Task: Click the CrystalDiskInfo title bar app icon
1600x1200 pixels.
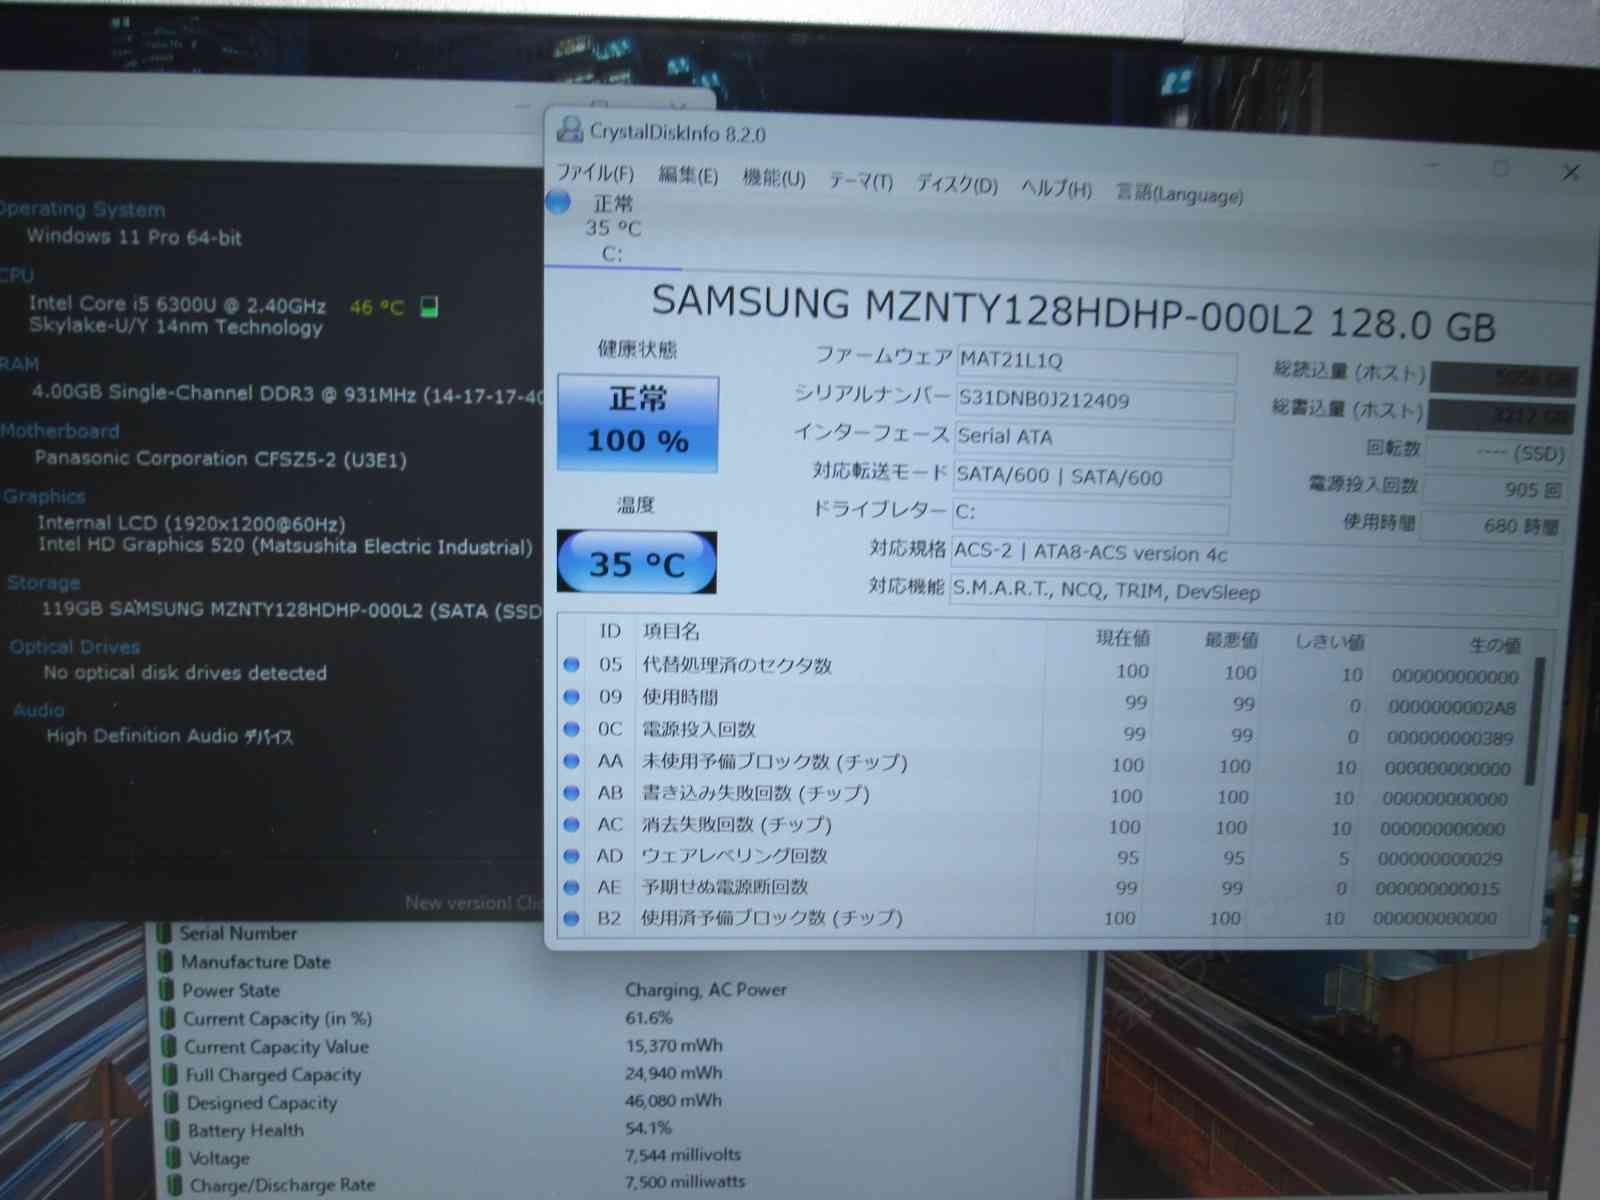Action: point(570,129)
